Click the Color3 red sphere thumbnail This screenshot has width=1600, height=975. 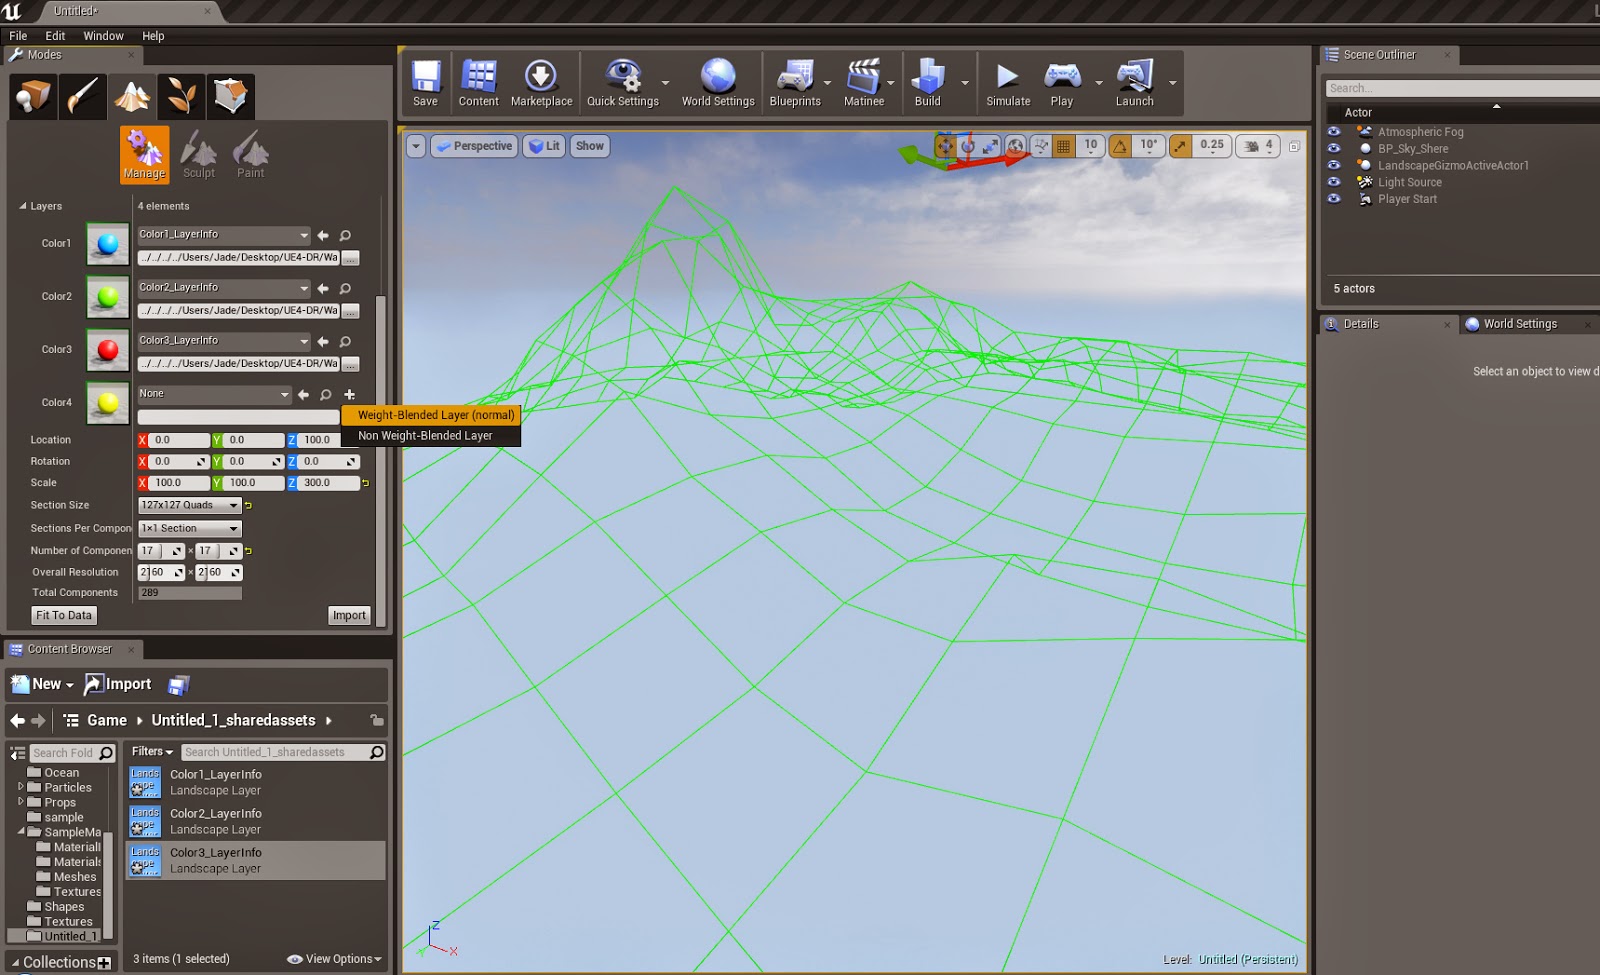pyautogui.click(x=107, y=350)
